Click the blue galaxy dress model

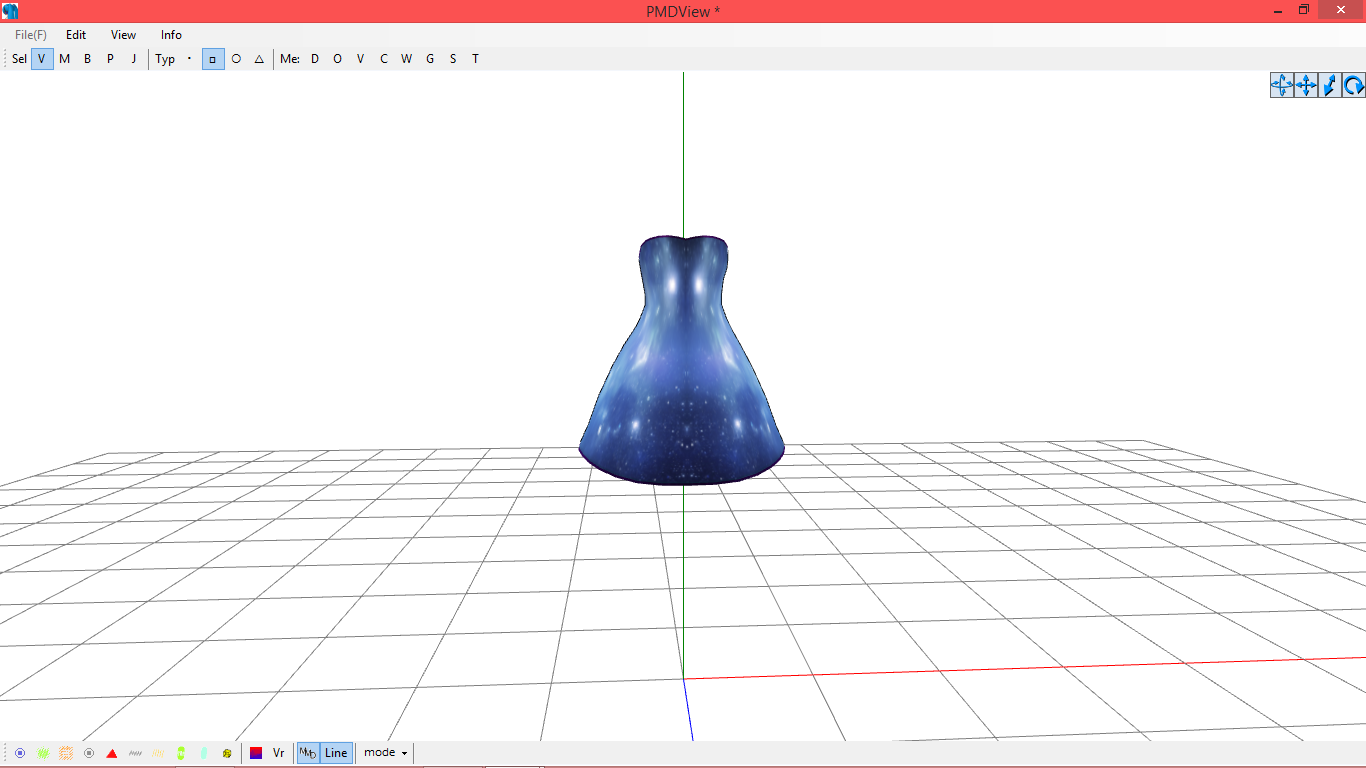pyautogui.click(x=682, y=360)
